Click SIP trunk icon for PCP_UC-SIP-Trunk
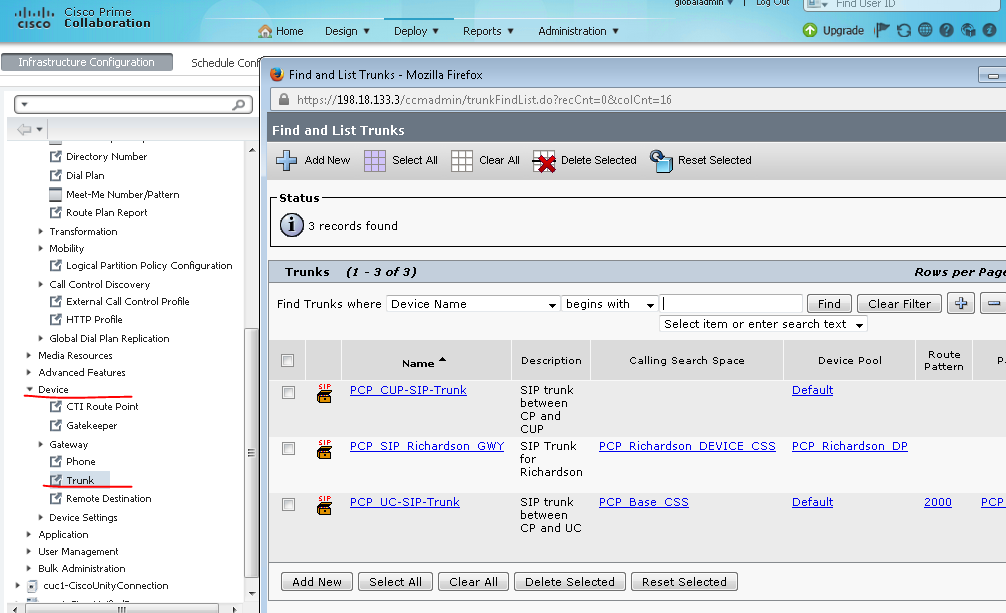Image resolution: width=1006 pixels, height=613 pixels. pos(325,505)
